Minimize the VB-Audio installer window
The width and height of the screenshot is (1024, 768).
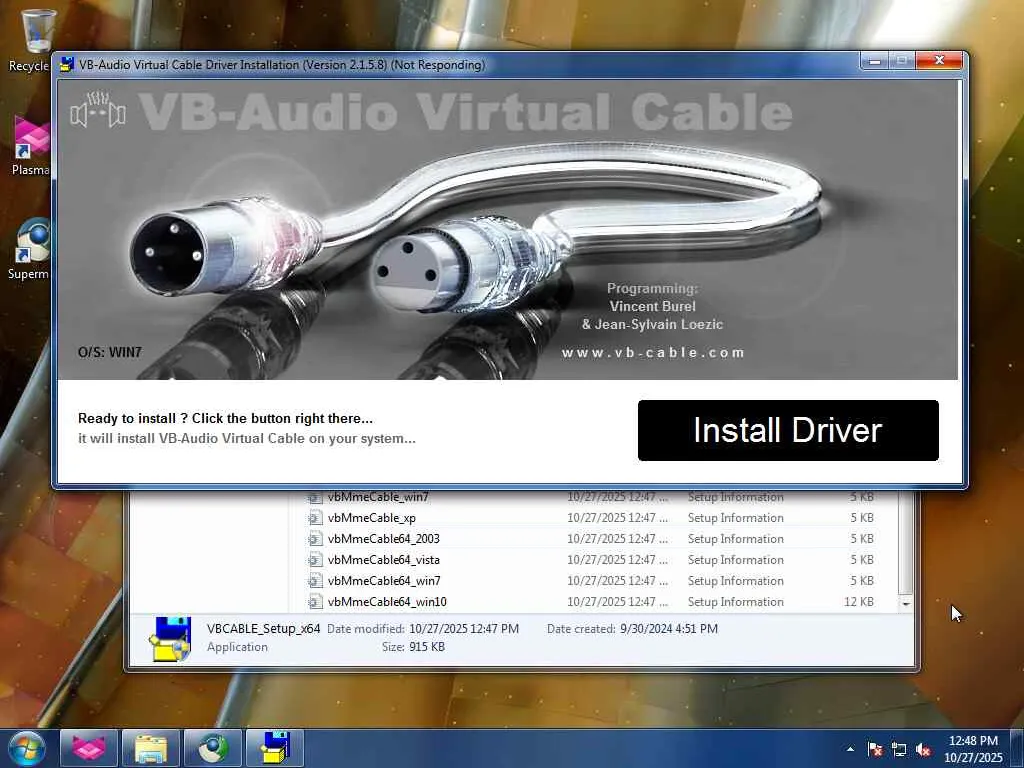[x=874, y=61]
